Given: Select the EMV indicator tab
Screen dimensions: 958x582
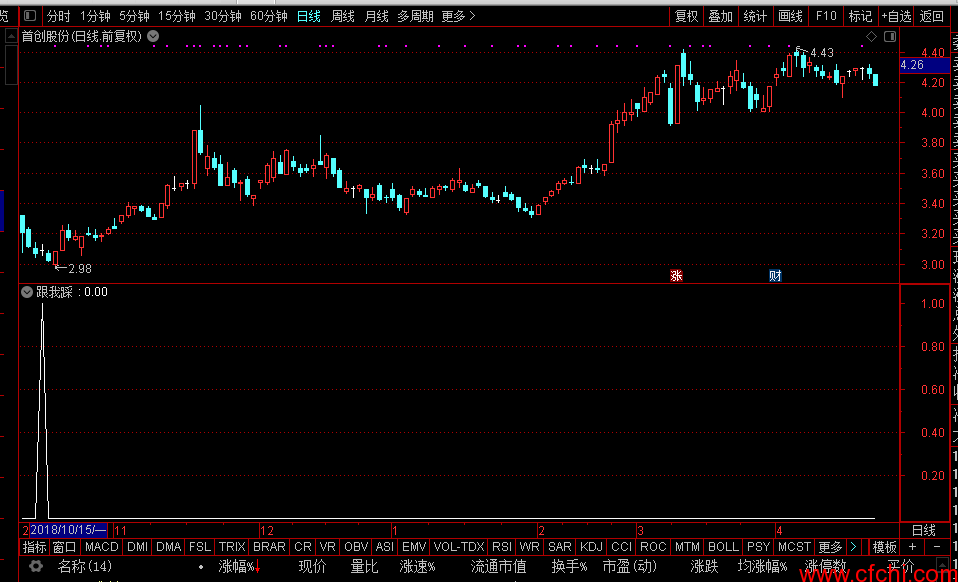Looking at the screenshot, I should [414, 547].
